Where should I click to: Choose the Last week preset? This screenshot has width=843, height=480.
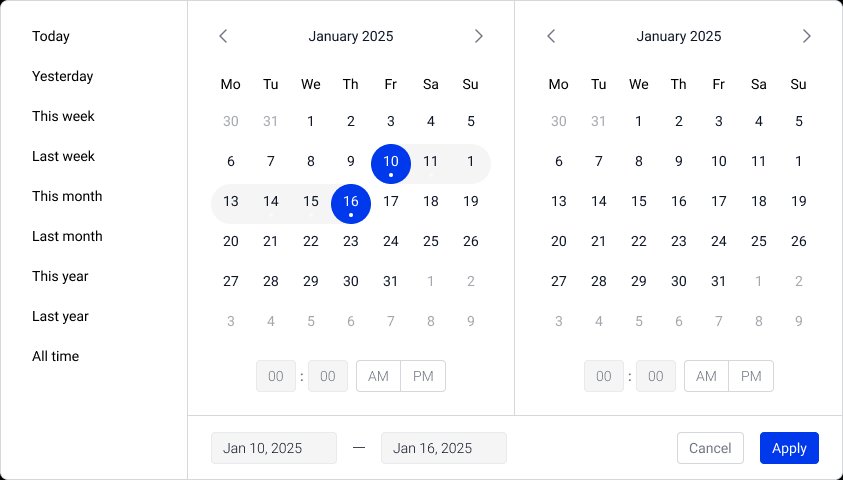[x=63, y=156]
